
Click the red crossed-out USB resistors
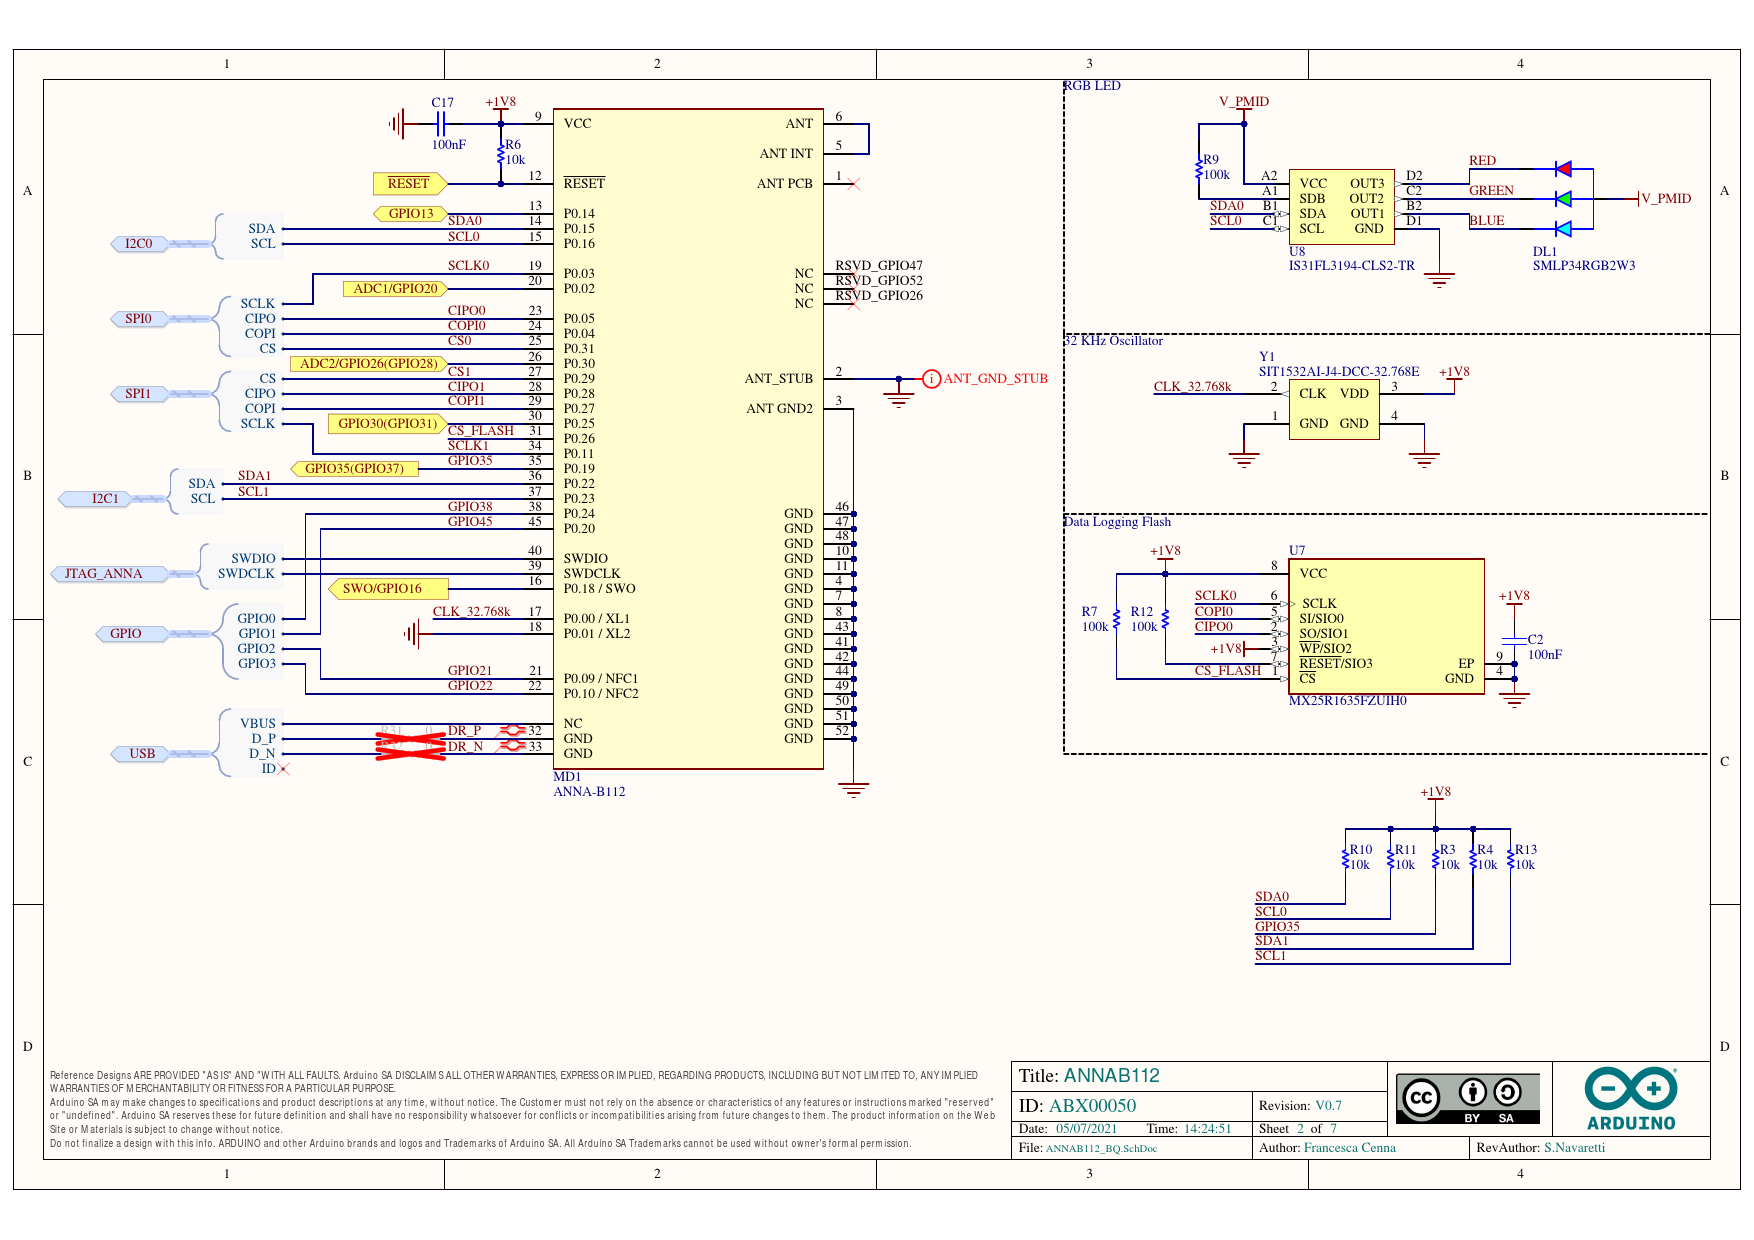pos(410,746)
